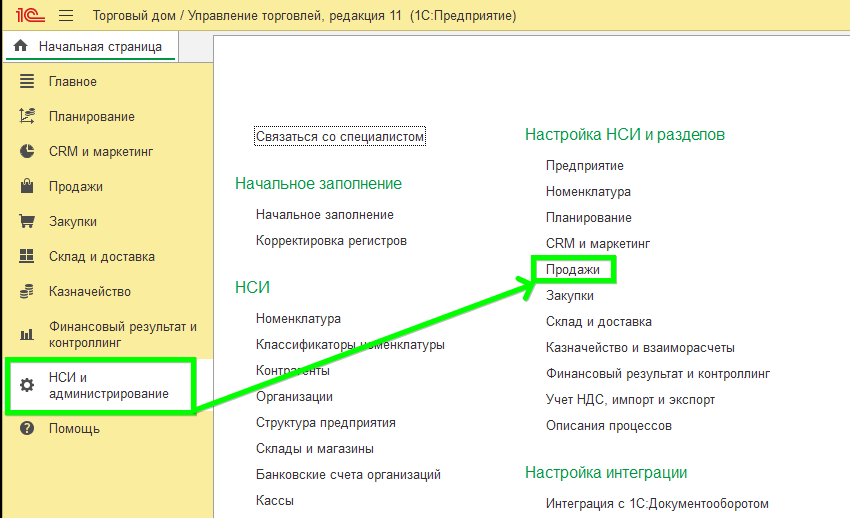Open Номенклатура under Настройка НСИ и разделов
Viewport: 850px width, 518px height.
tap(588, 191)
